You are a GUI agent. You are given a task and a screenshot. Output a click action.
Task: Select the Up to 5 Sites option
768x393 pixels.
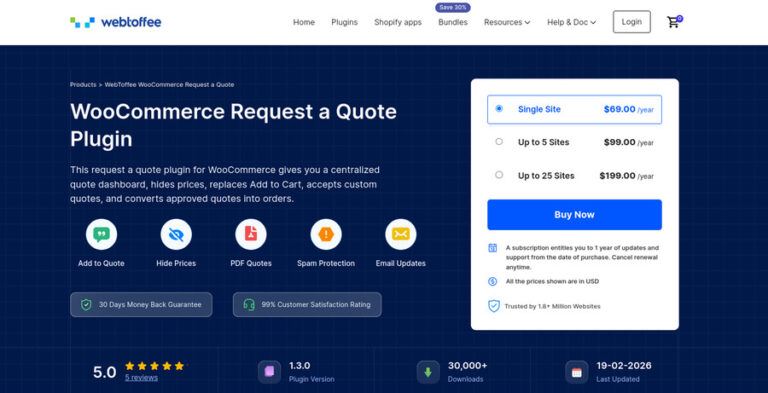coord(574,142)
